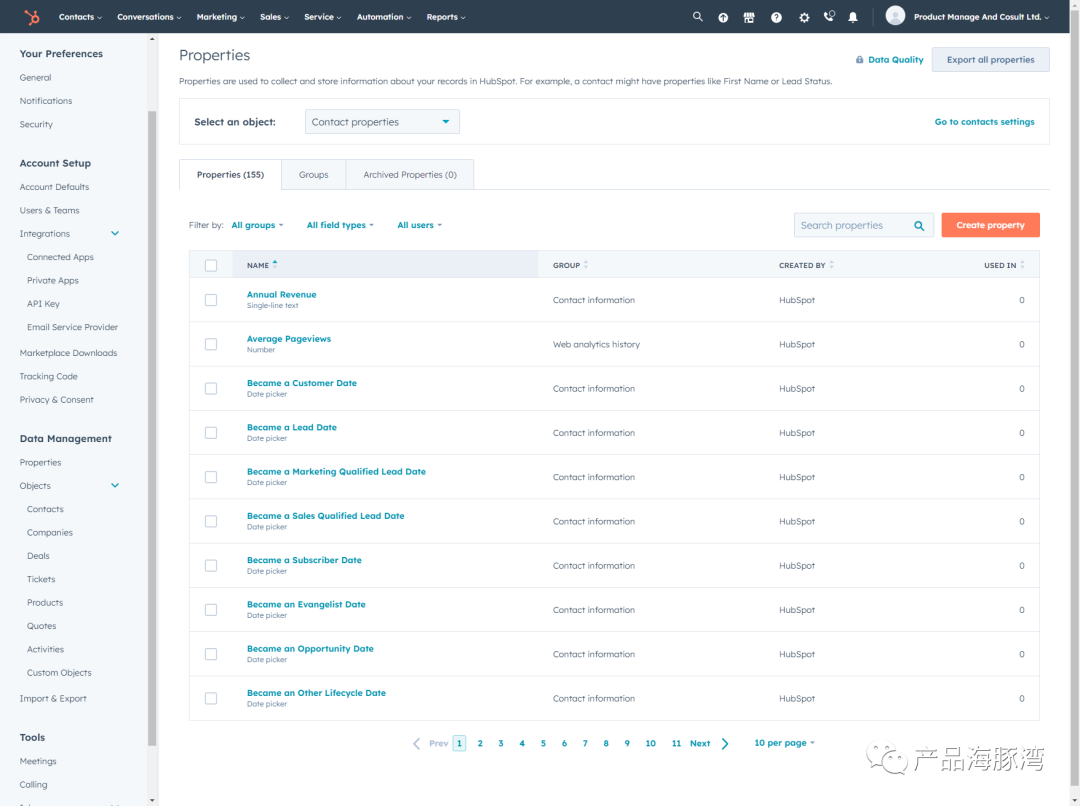Open the notifications bell
Viewport: 1080px width, 806px height.
click(853, 17)
